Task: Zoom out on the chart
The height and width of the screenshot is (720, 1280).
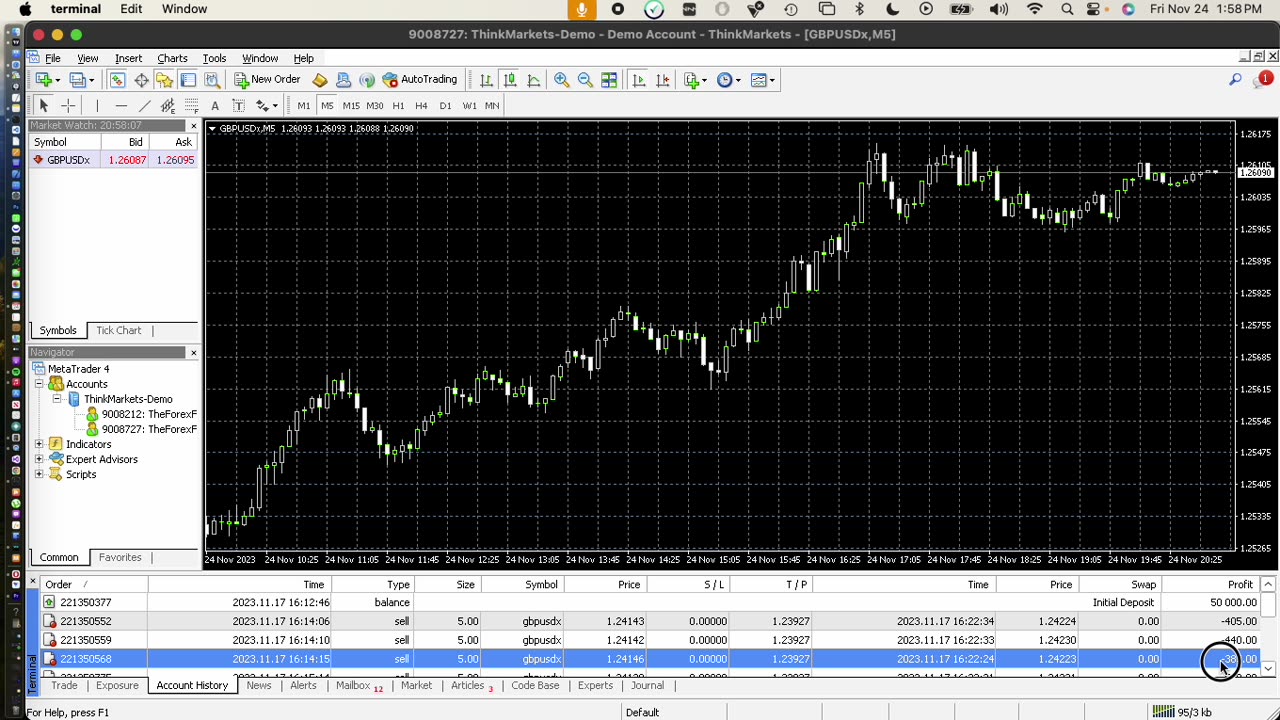Action: point(585,80)
